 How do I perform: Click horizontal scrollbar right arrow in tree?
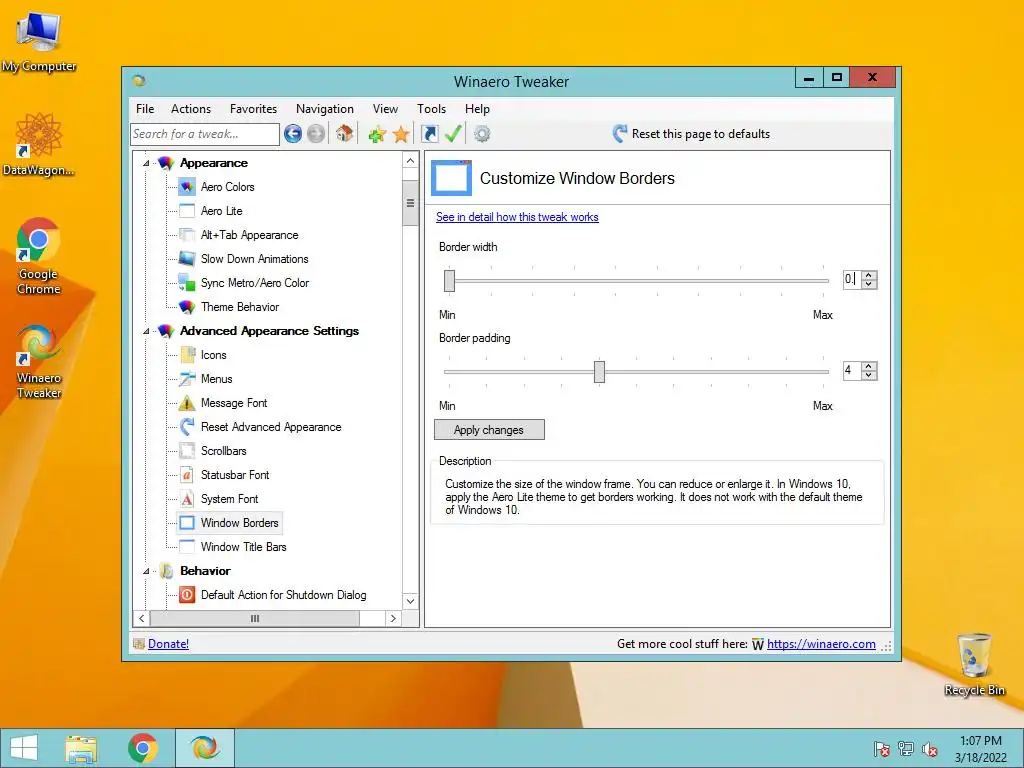(x=392, y=618)
